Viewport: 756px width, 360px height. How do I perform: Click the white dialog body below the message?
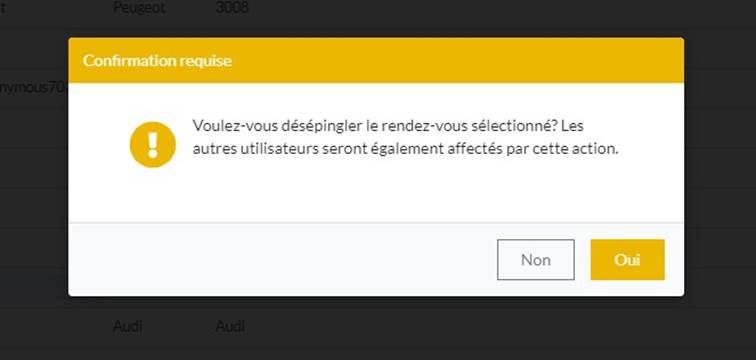(376, 193)
